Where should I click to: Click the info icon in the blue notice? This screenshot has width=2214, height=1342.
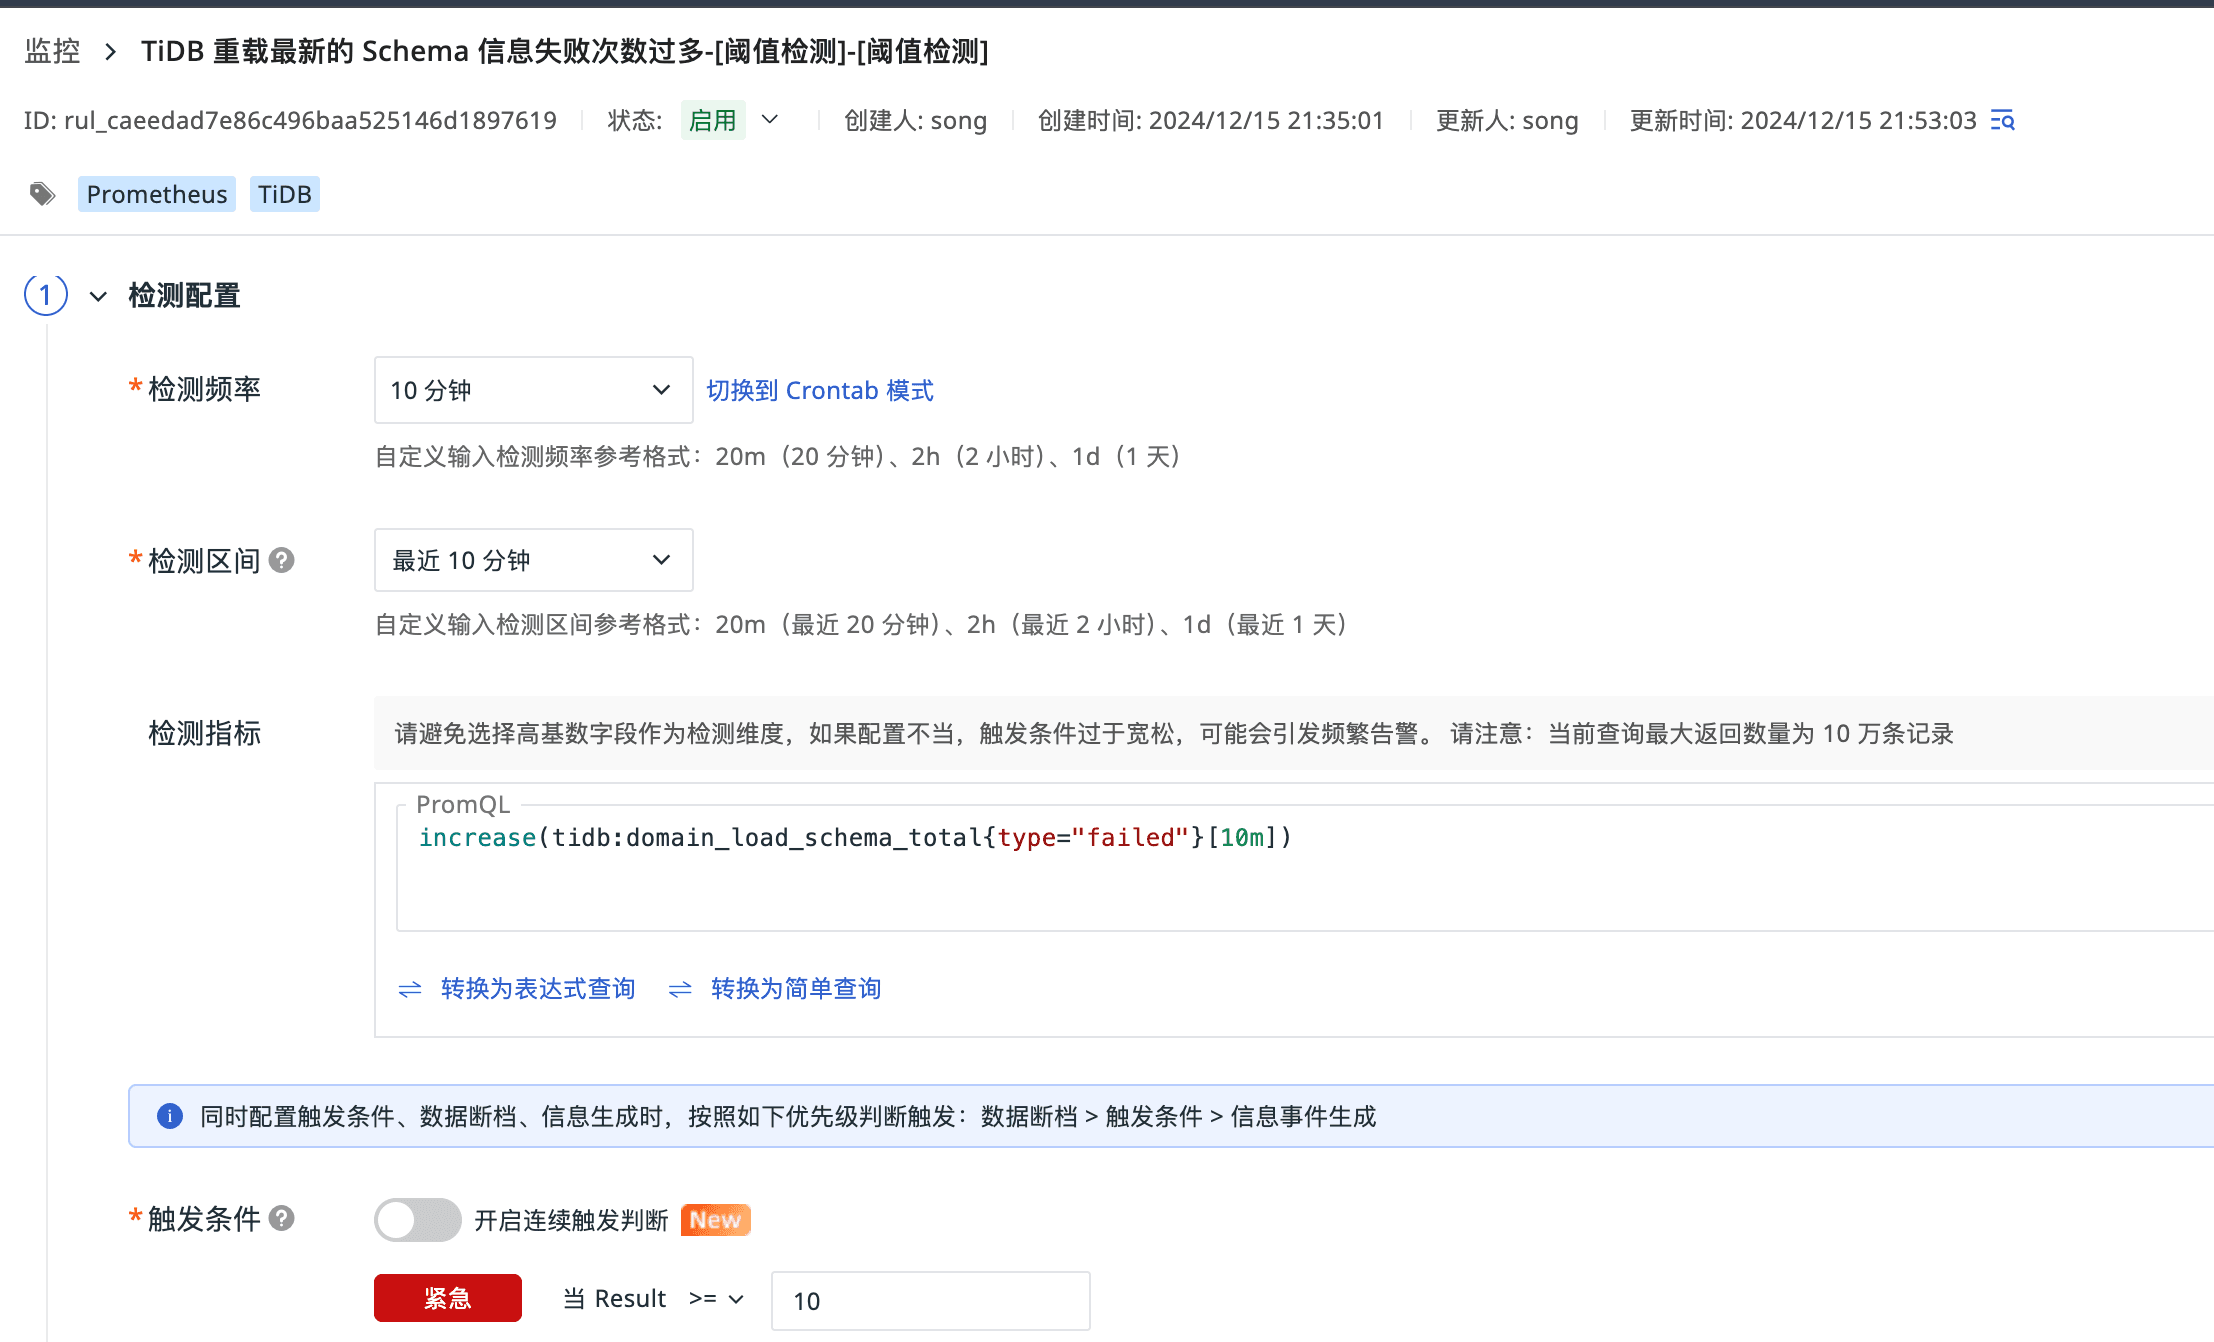click(170, 1116)
